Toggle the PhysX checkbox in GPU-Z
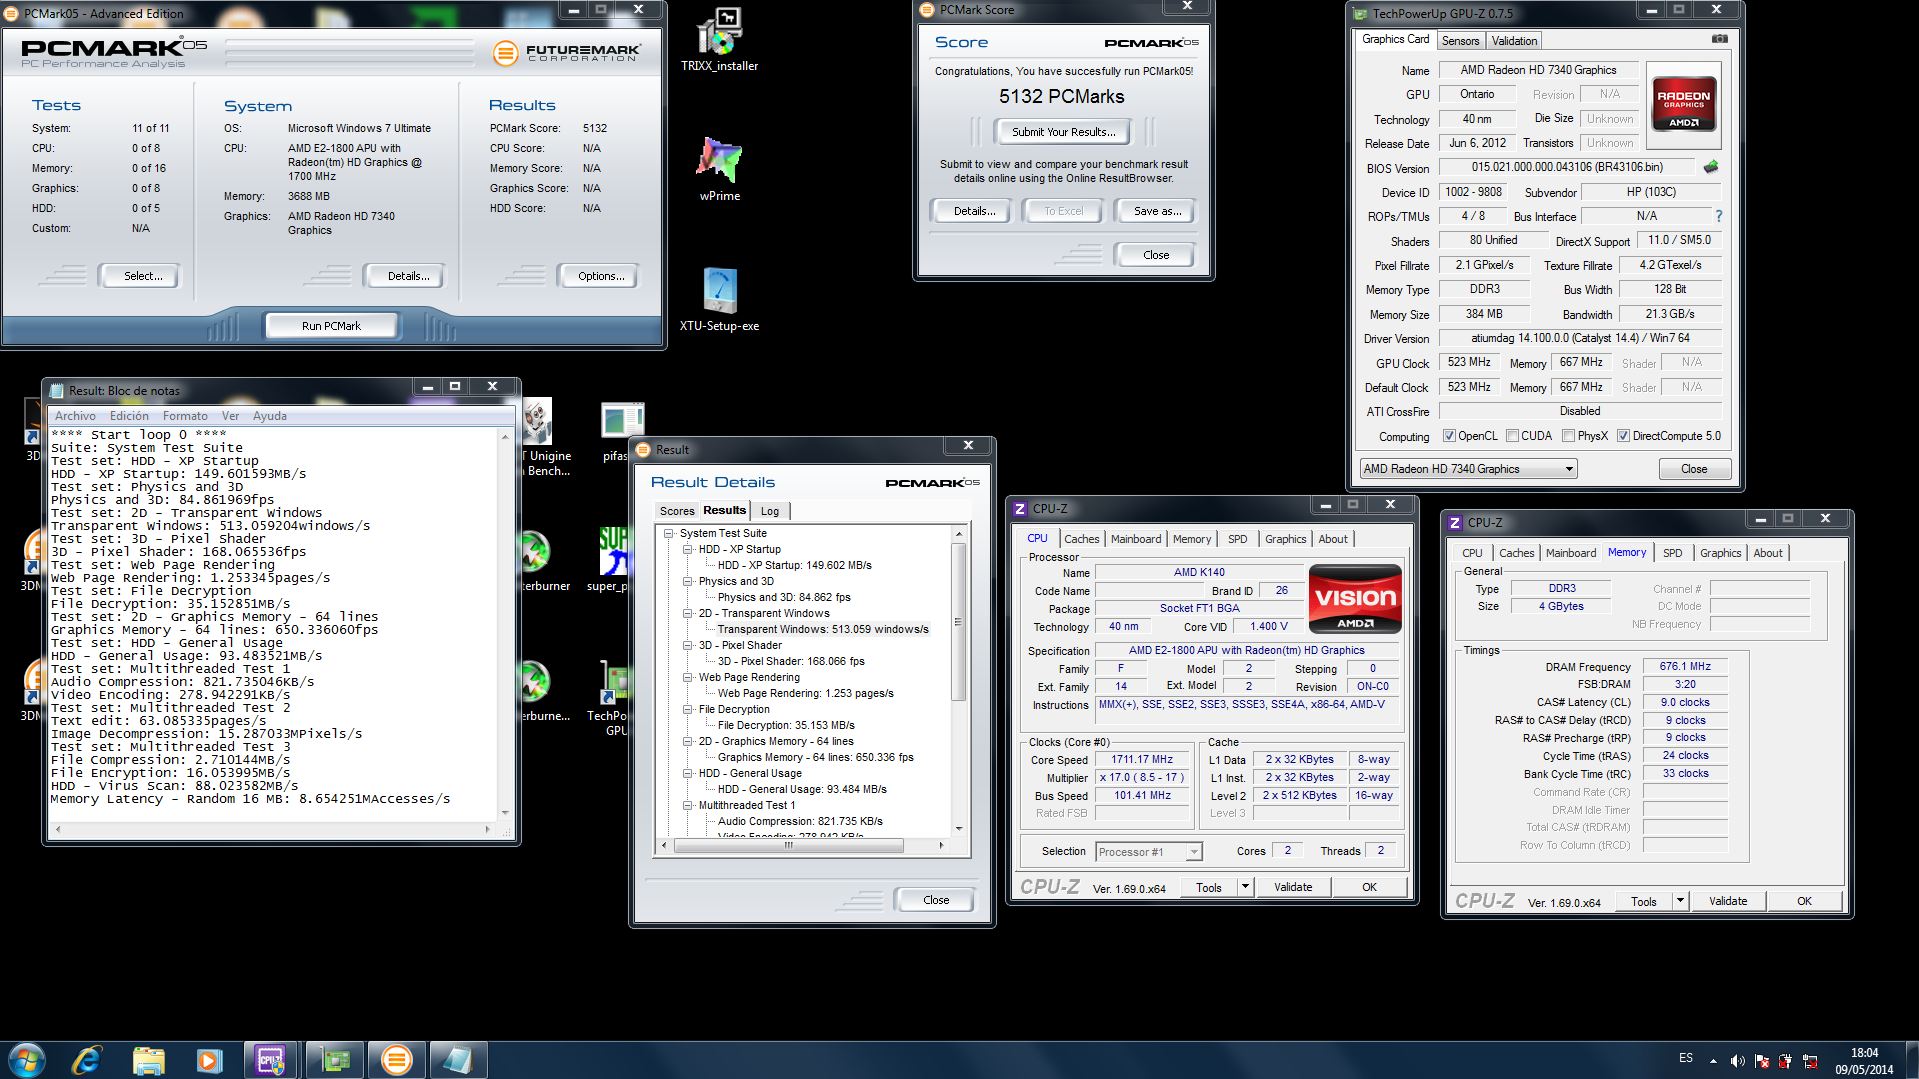Viewport: 1919px width, 1079px height. click(x=1569, y=436)
